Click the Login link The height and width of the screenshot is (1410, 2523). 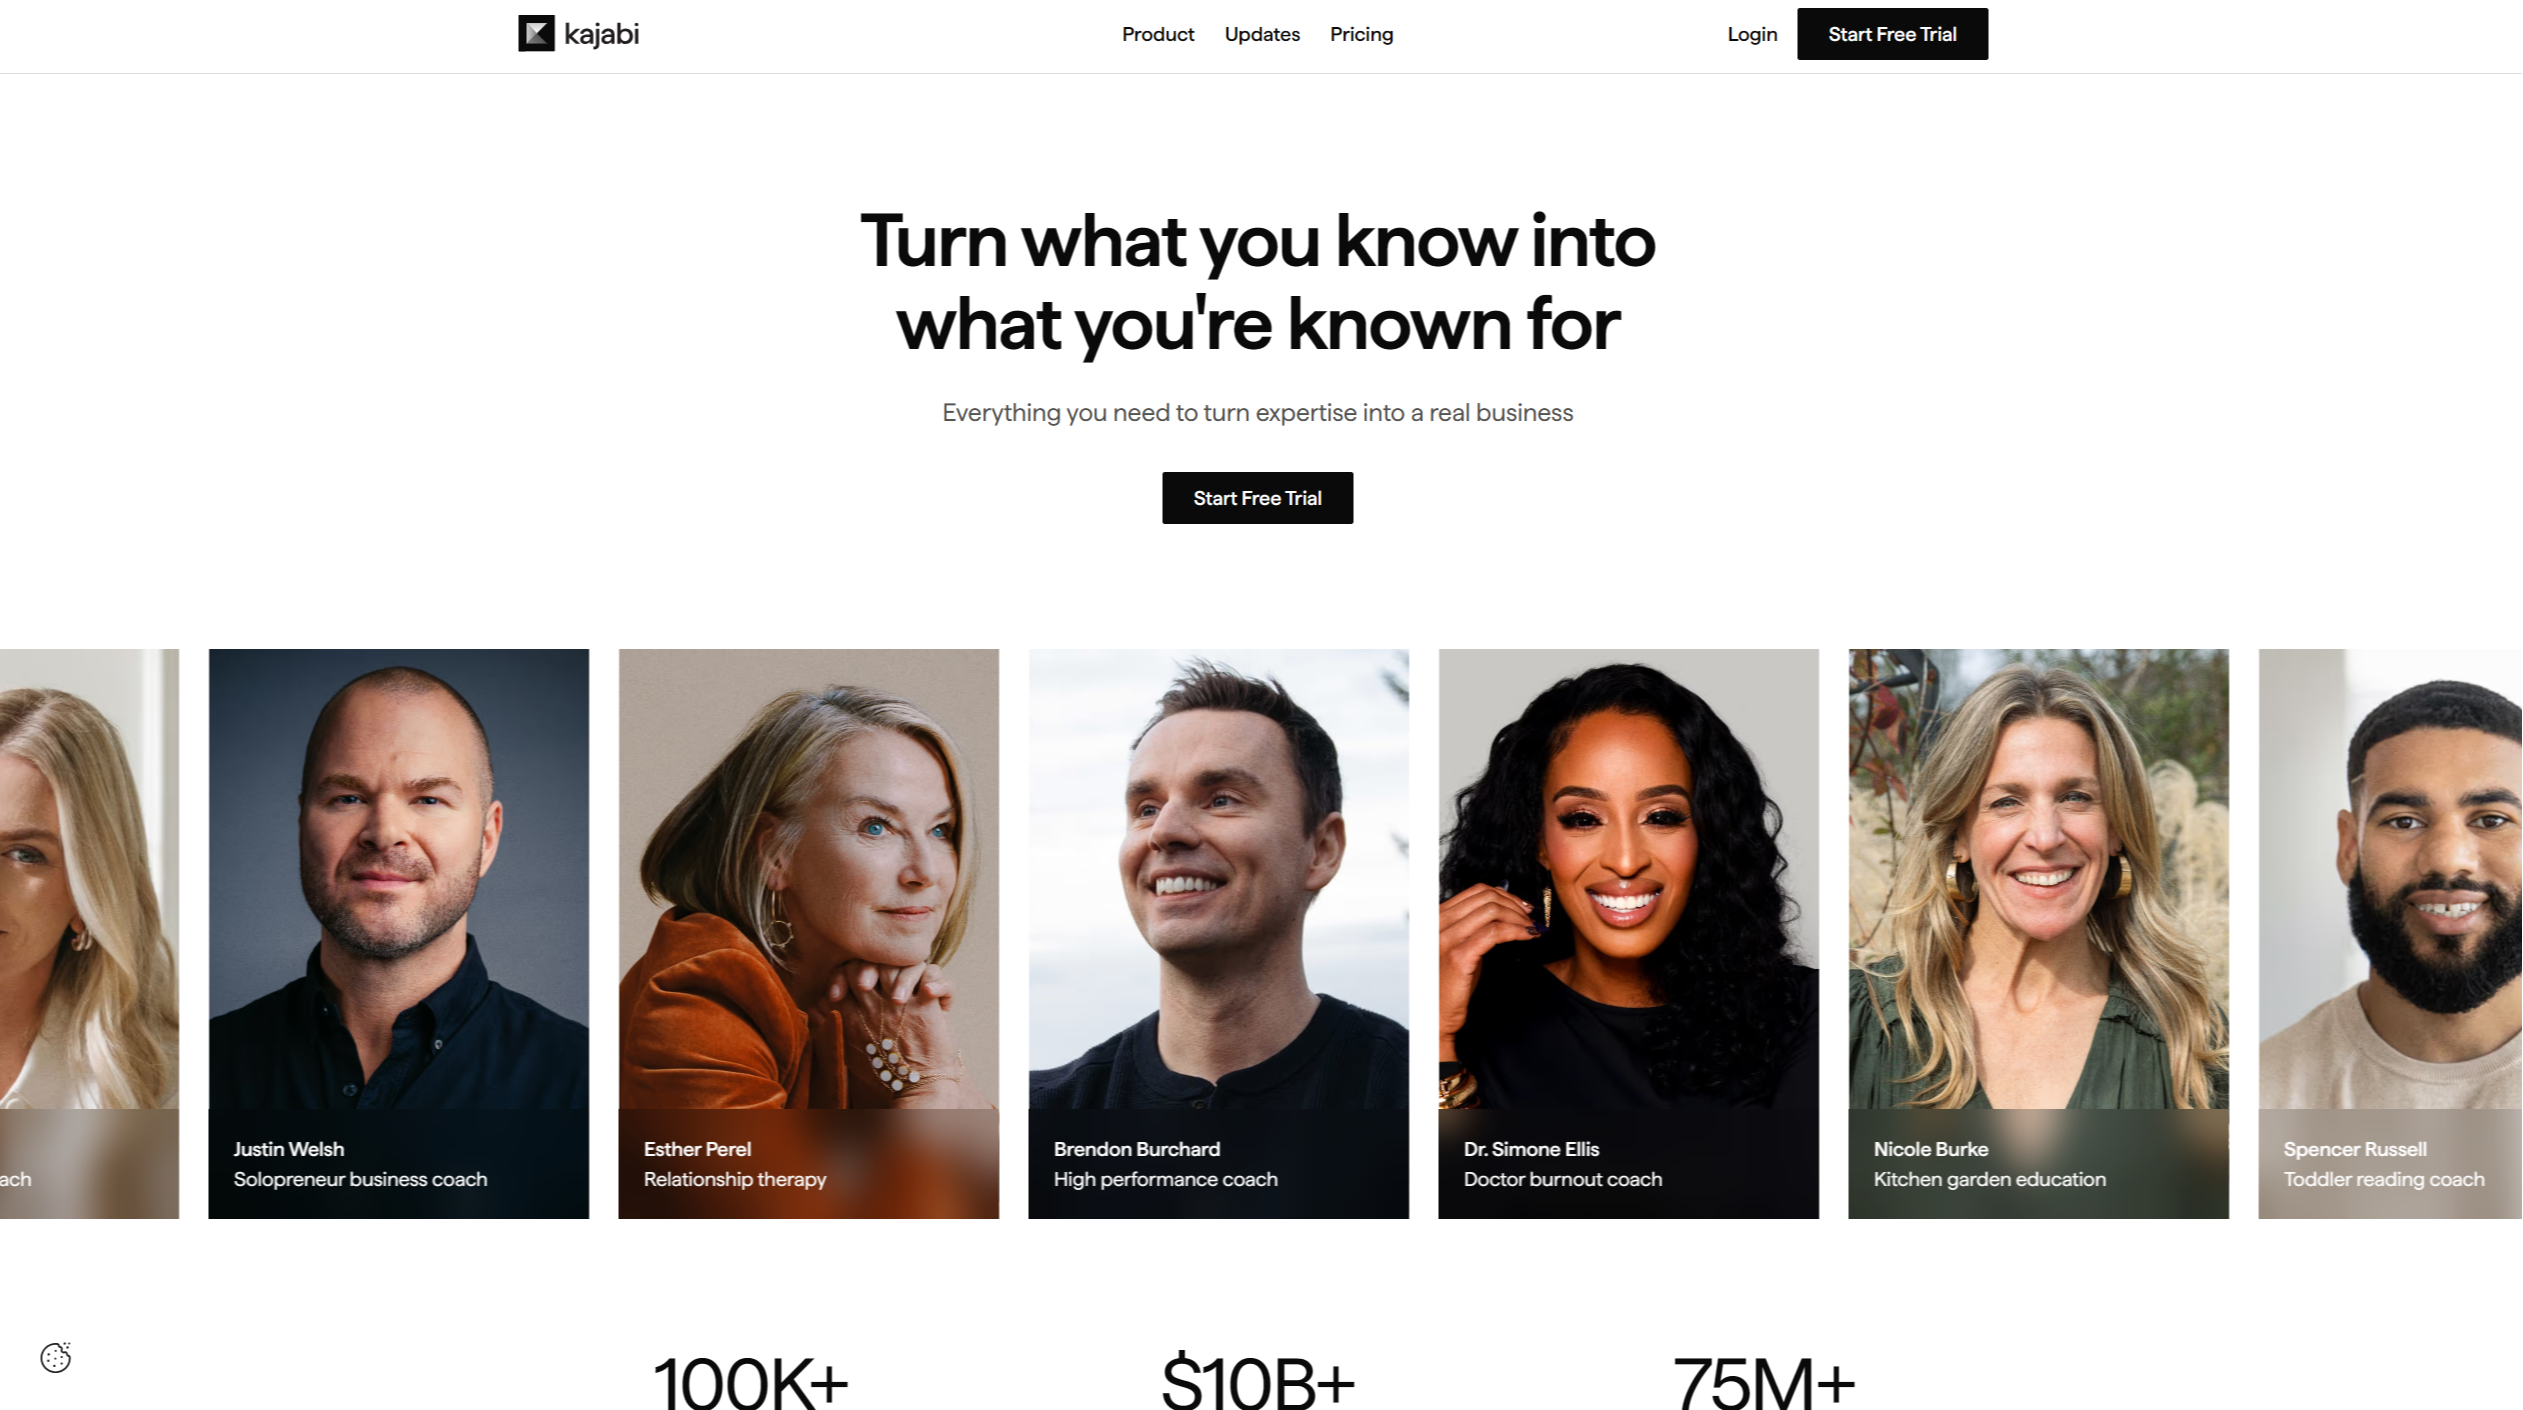point(1752,34)
